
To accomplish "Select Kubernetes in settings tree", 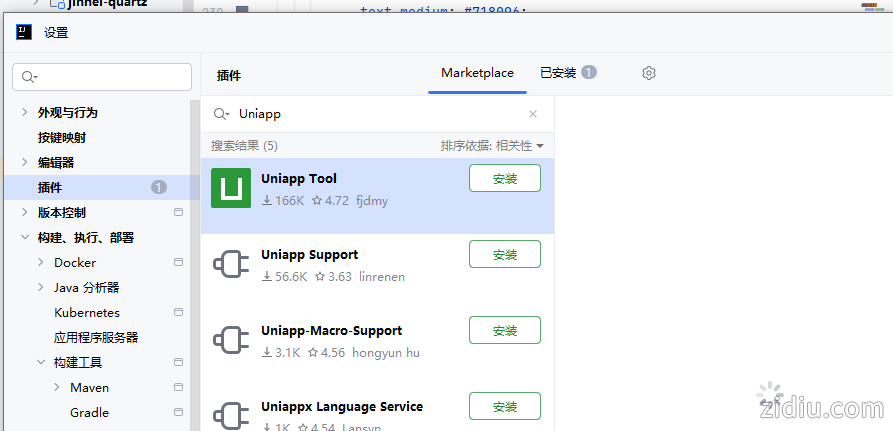I will pyautogui.click(x=87, y=313).
